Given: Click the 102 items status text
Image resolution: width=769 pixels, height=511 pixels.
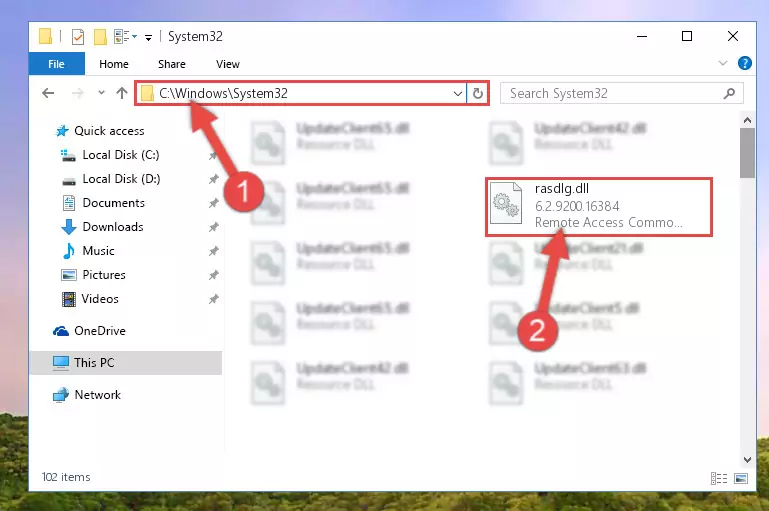Looking at the screenshot, I should coord(66,477).
